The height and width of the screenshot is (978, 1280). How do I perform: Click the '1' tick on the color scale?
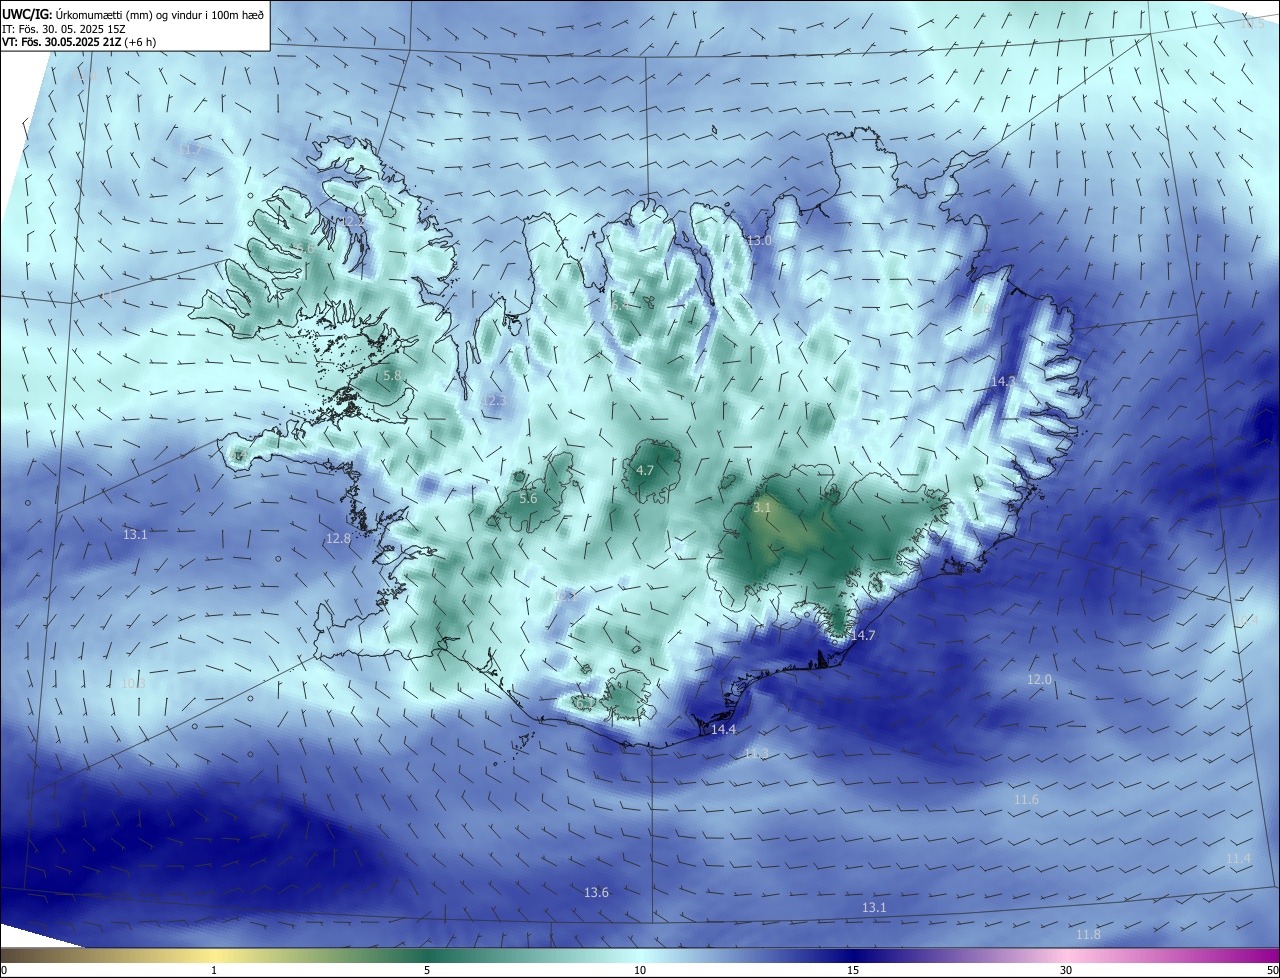point(214,970)
